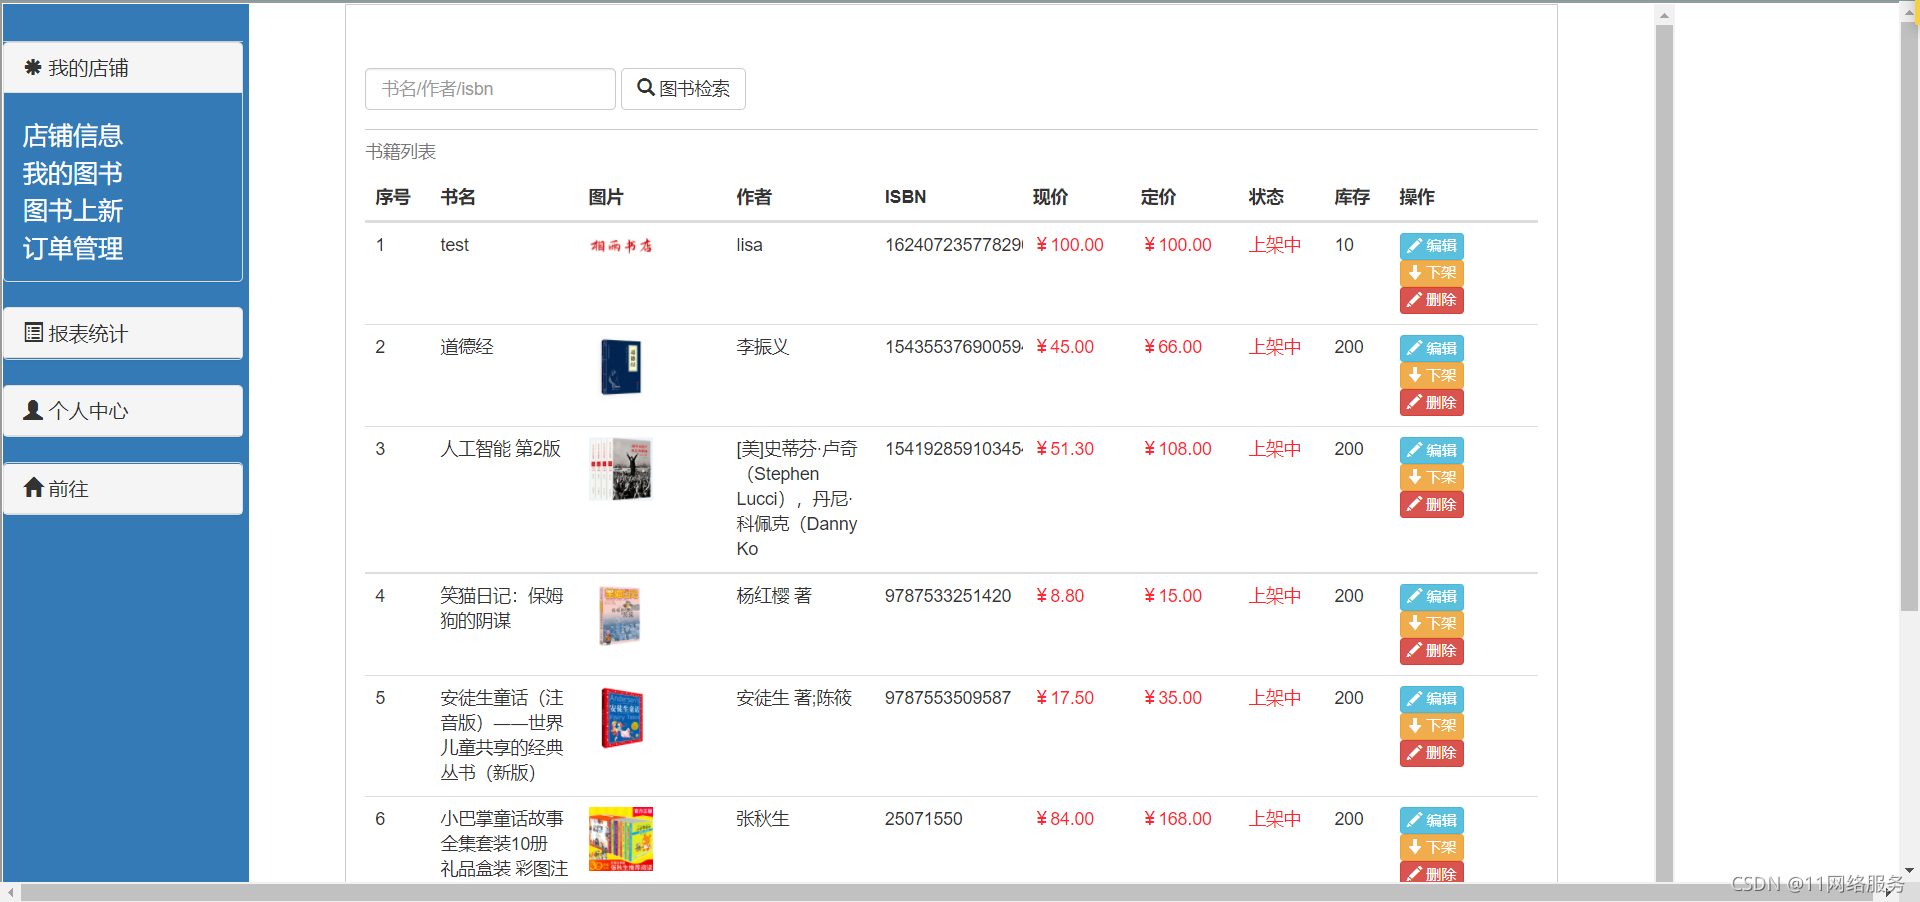
Task: Select the book title 道德经
Action: click(467, 347)
